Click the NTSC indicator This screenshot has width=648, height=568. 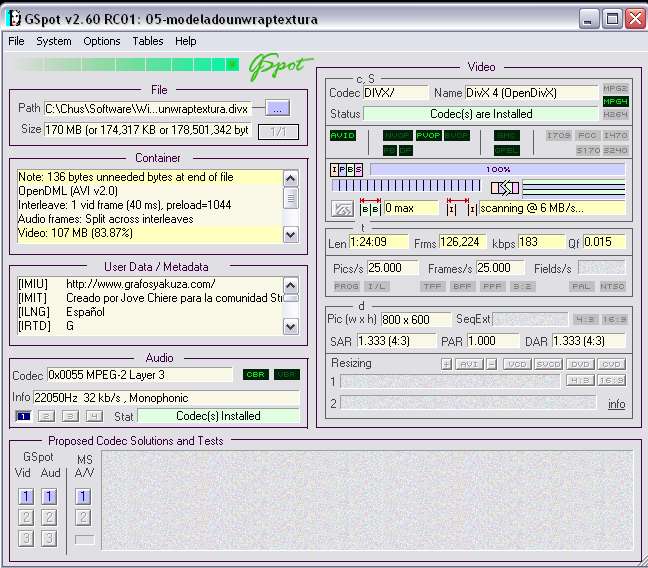tap(612, 286)
